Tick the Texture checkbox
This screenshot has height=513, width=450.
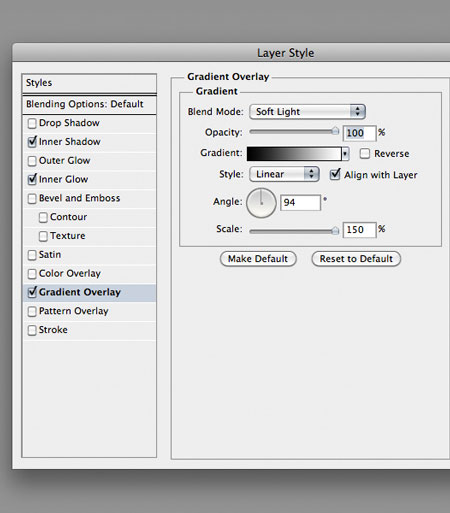click(x=43, y=236)
